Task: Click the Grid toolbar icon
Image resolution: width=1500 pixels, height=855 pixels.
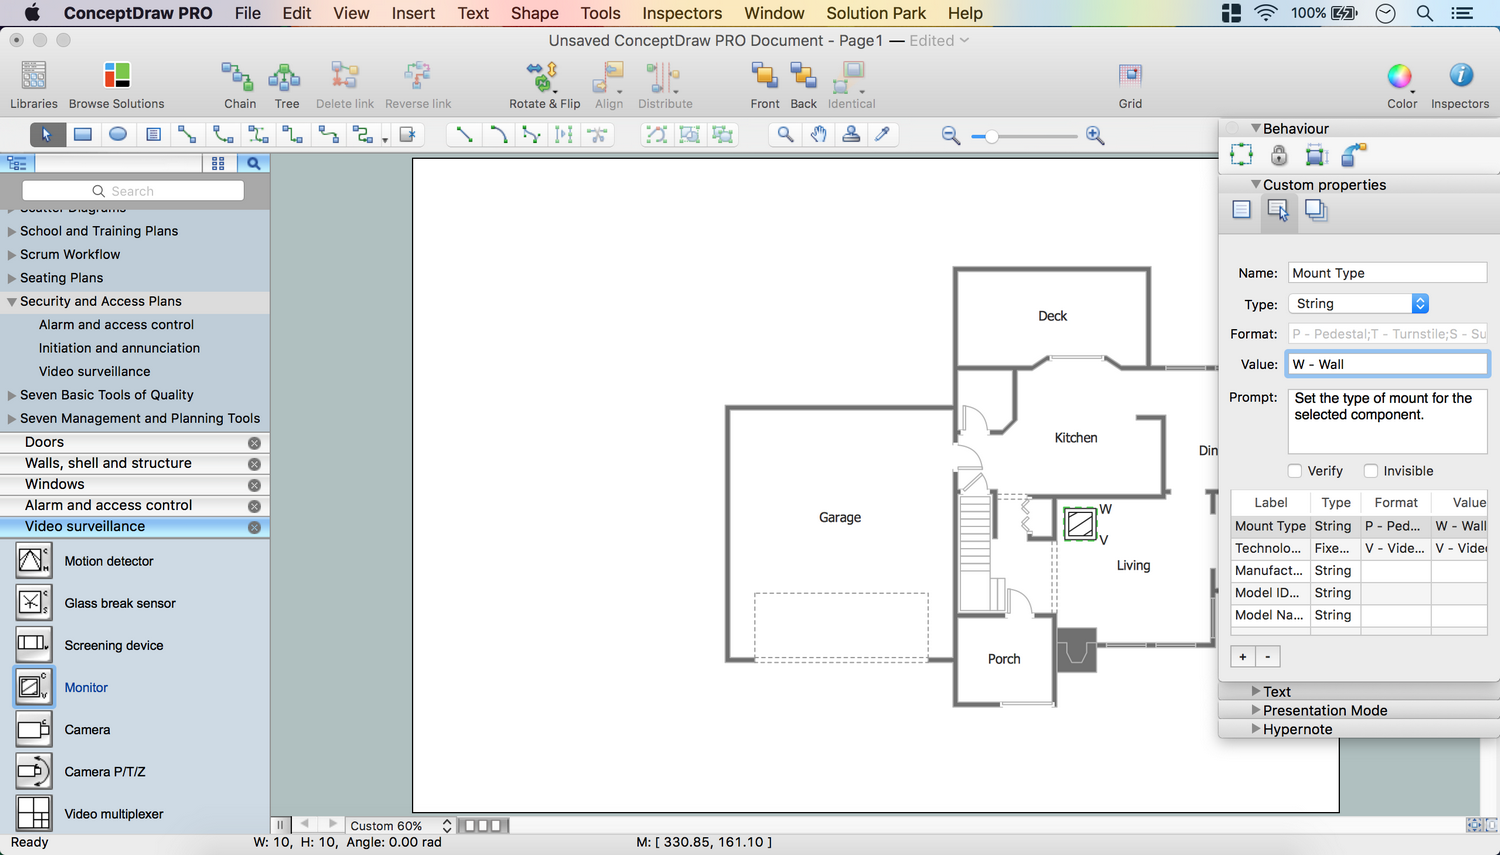Action: point(1130,78)
